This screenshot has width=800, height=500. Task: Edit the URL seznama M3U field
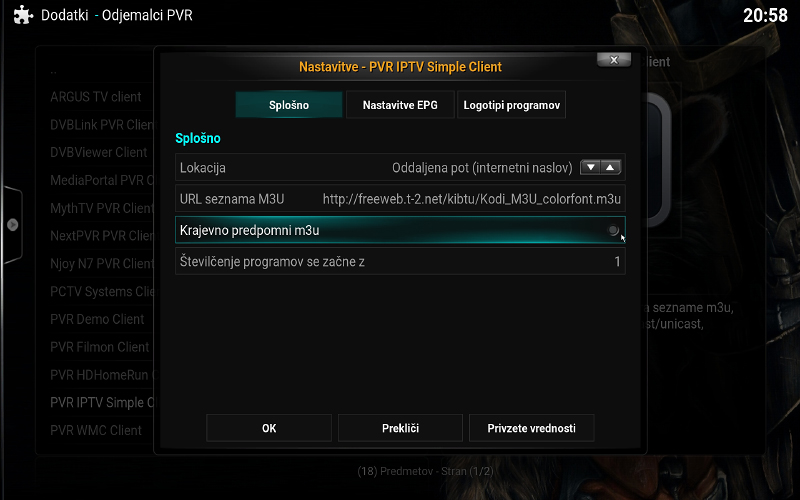[x=400, y=198]
